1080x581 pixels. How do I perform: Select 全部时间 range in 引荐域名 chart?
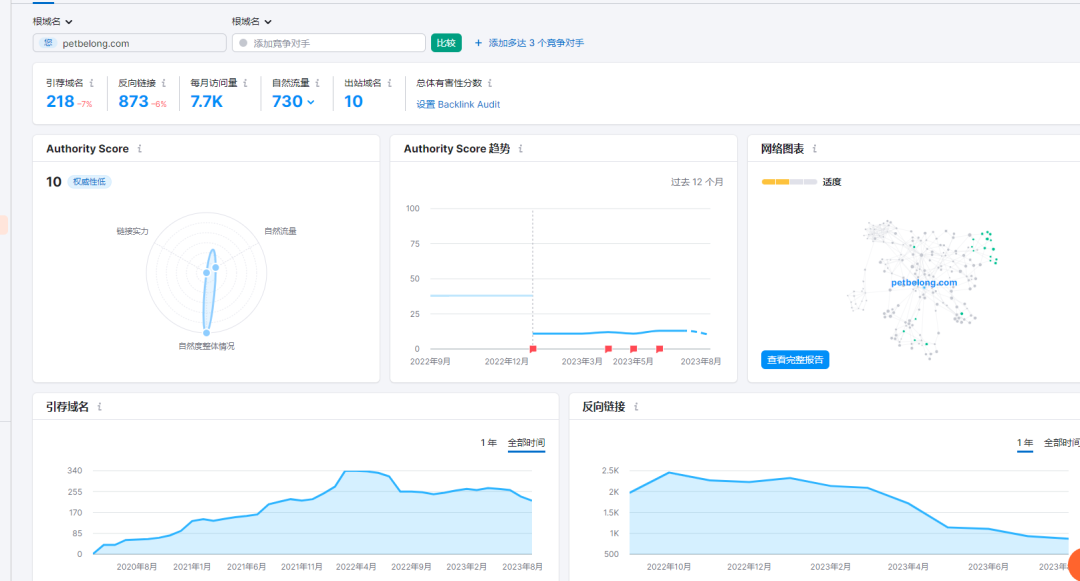[x=526, y=443]
